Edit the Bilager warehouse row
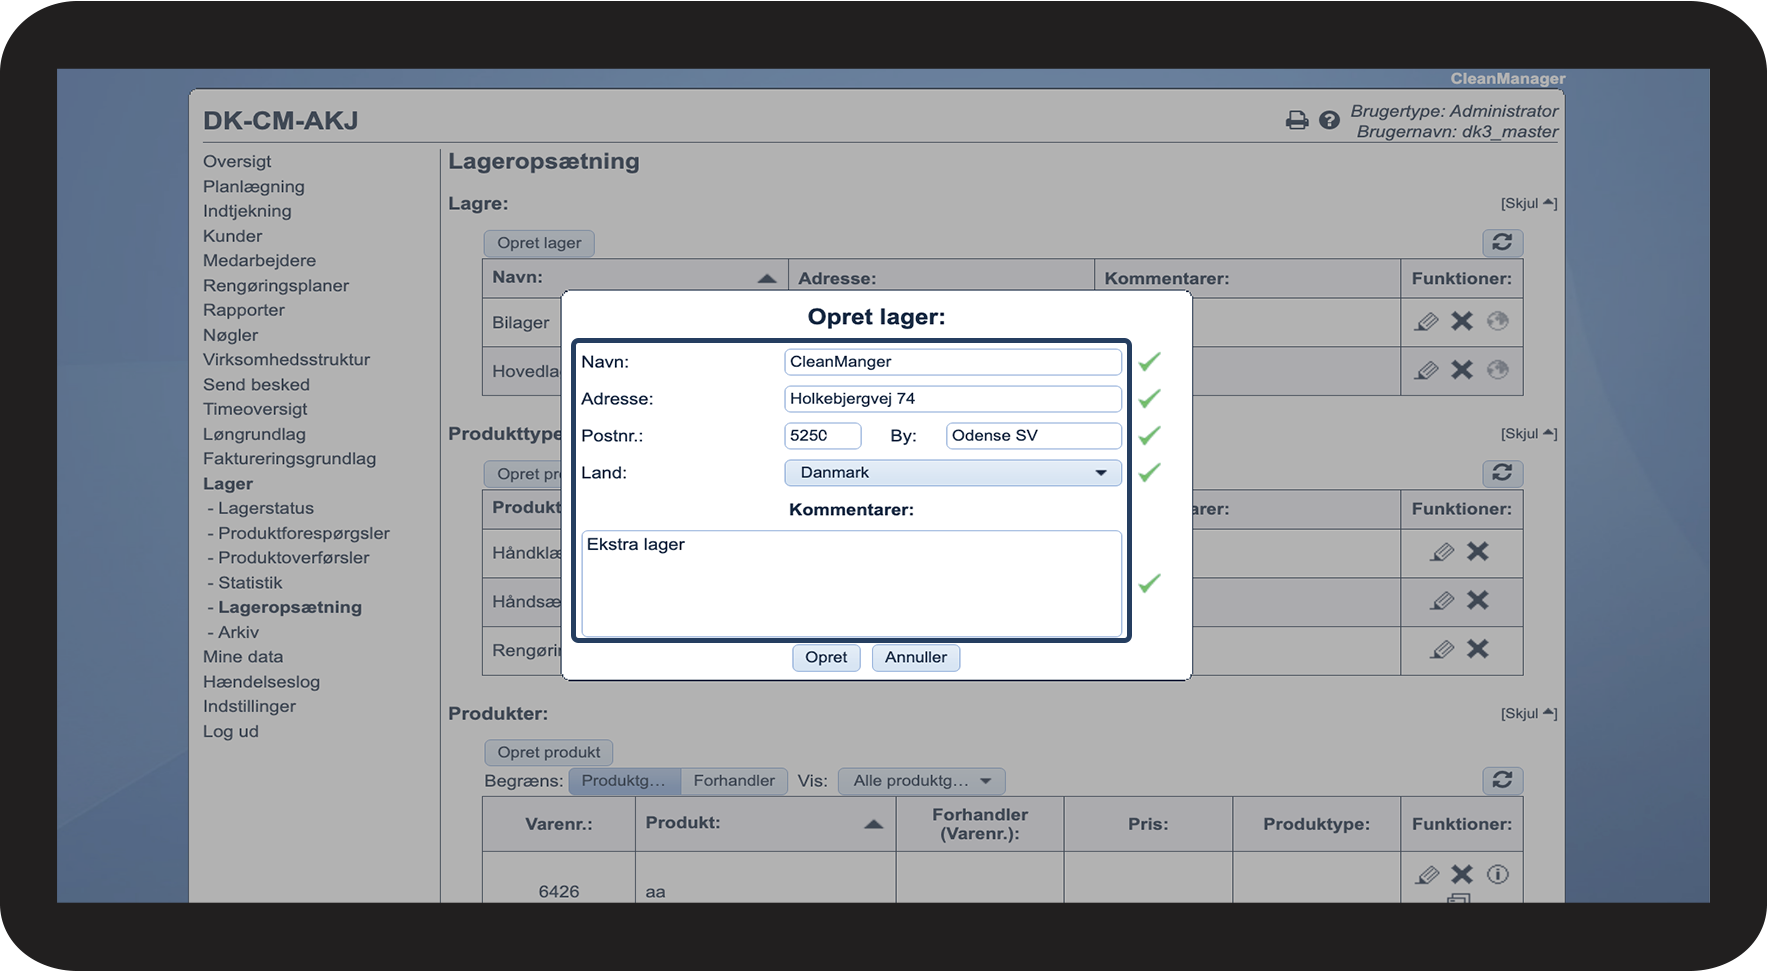 pos(1427,321)
